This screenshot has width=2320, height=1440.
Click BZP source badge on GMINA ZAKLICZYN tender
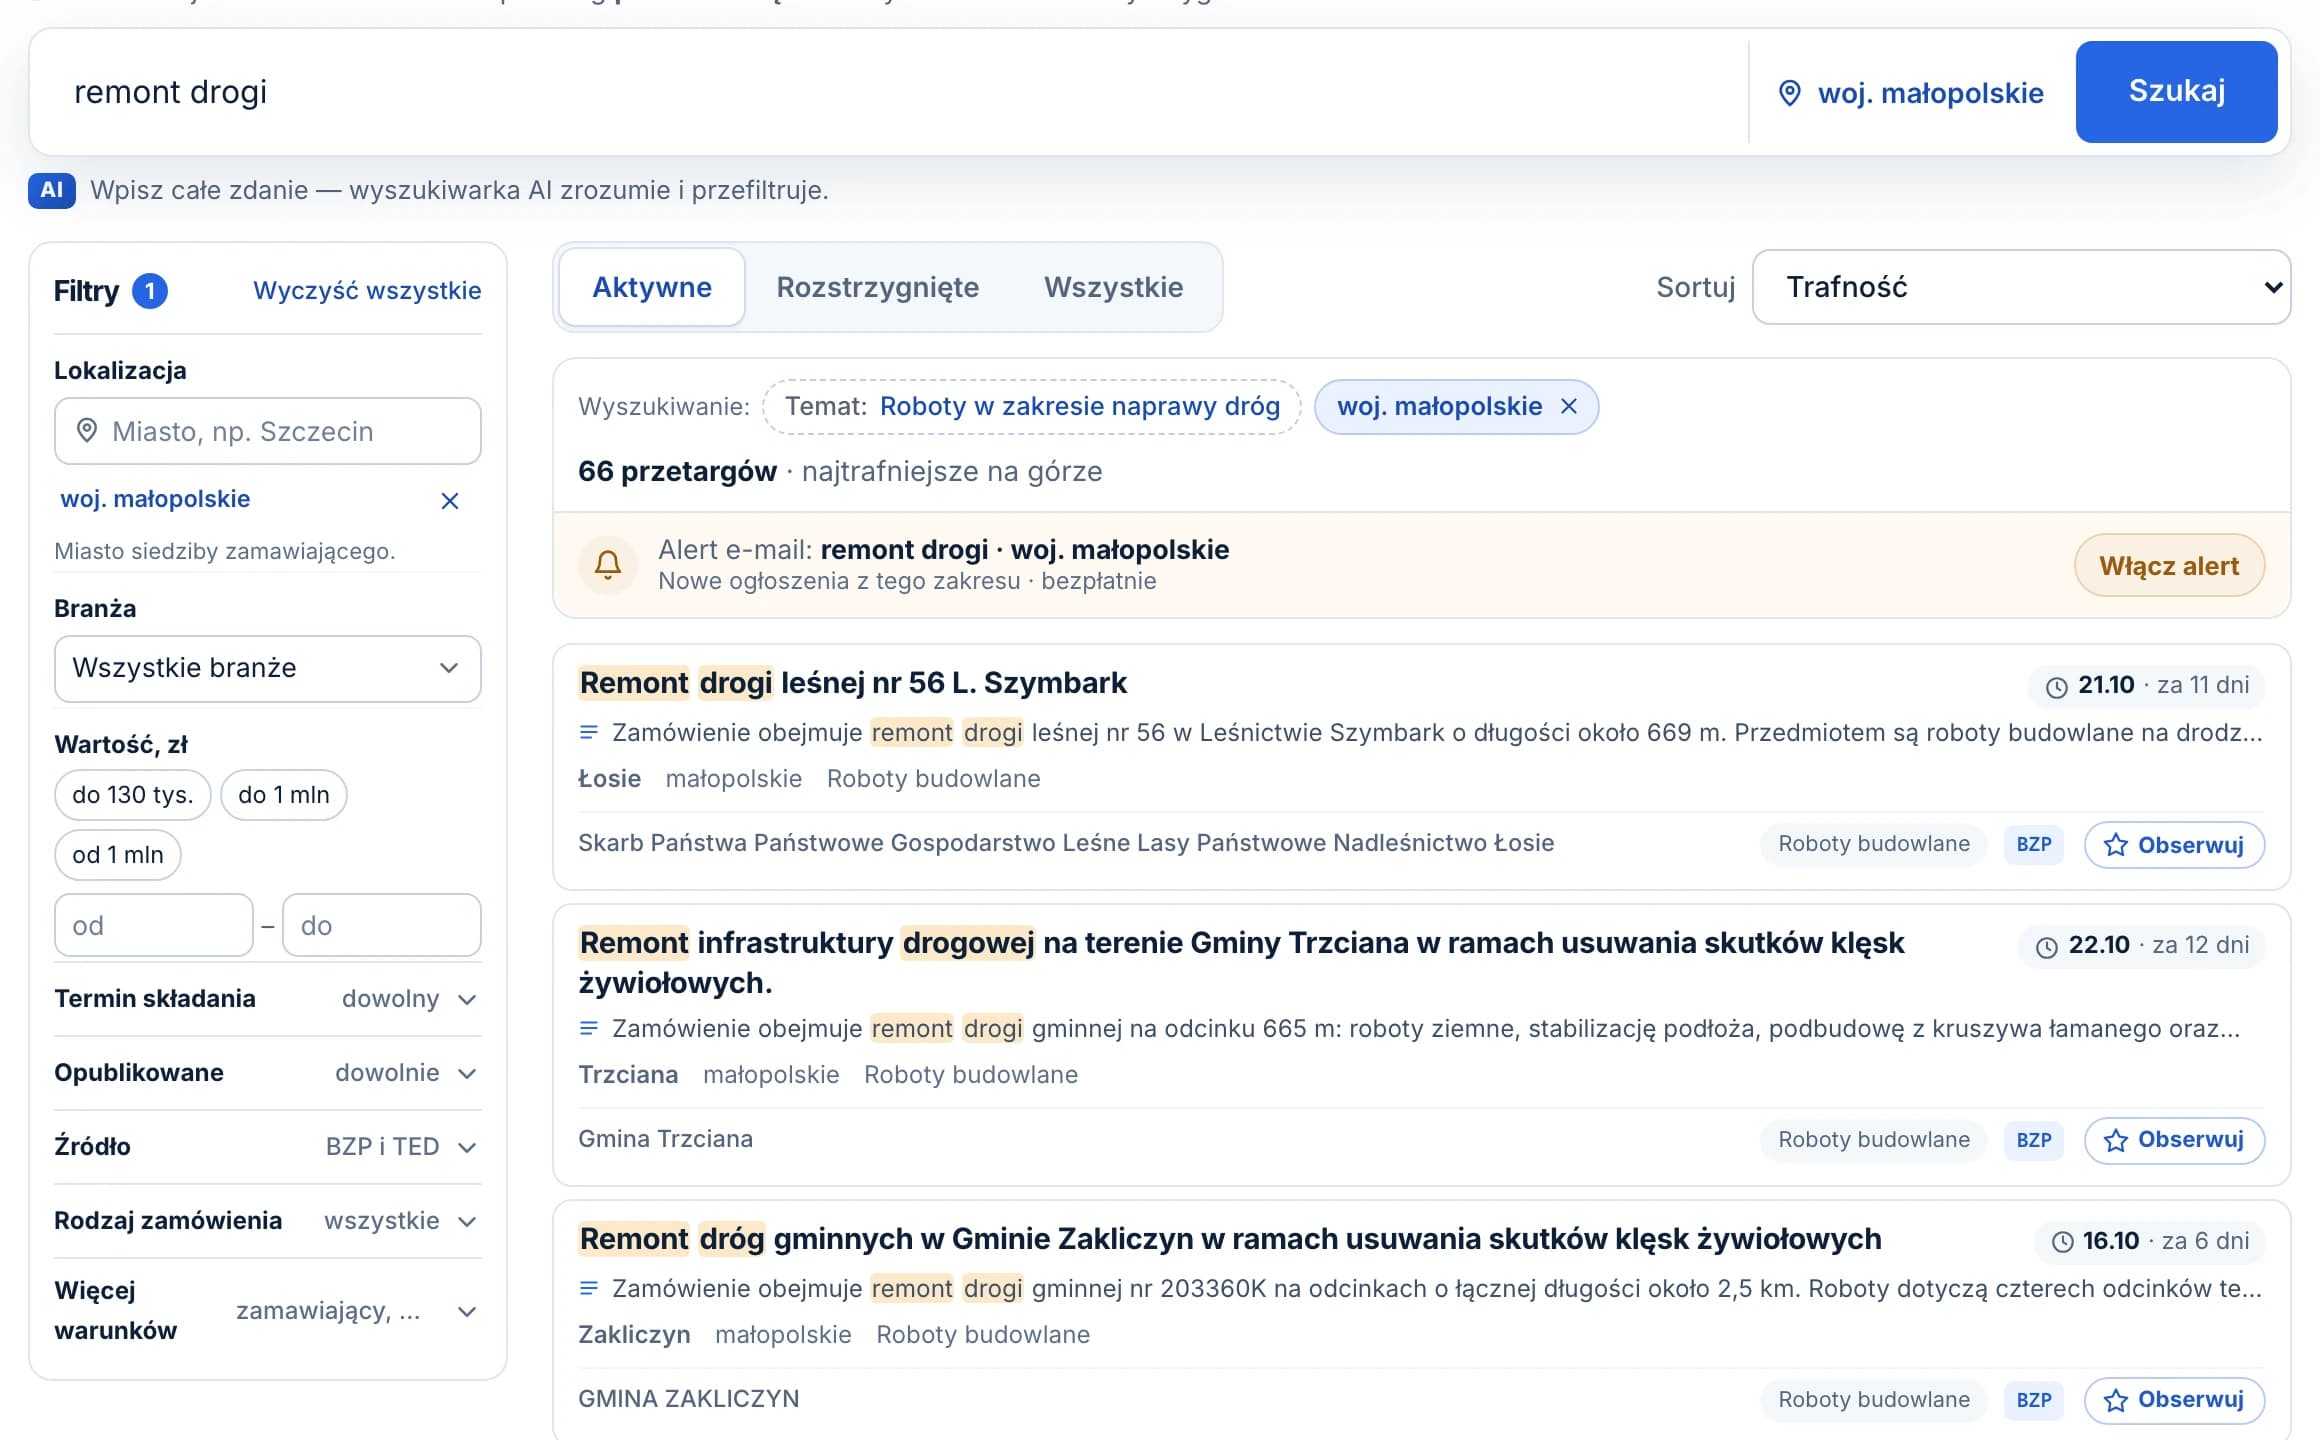(2034, 1400)
